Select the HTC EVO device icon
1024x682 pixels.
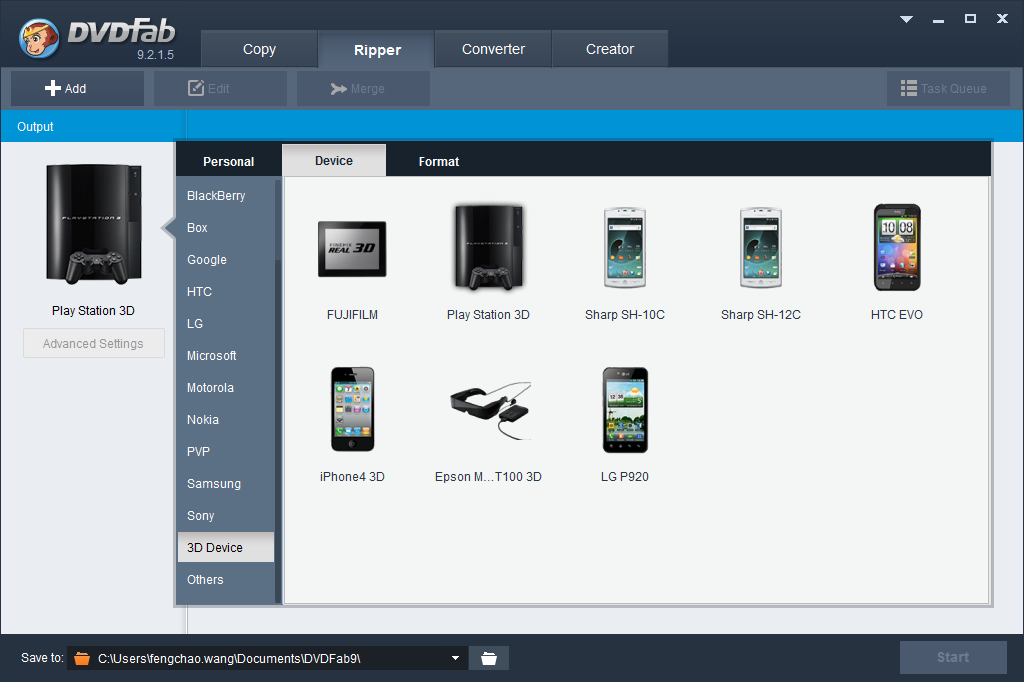click(897, 247)
